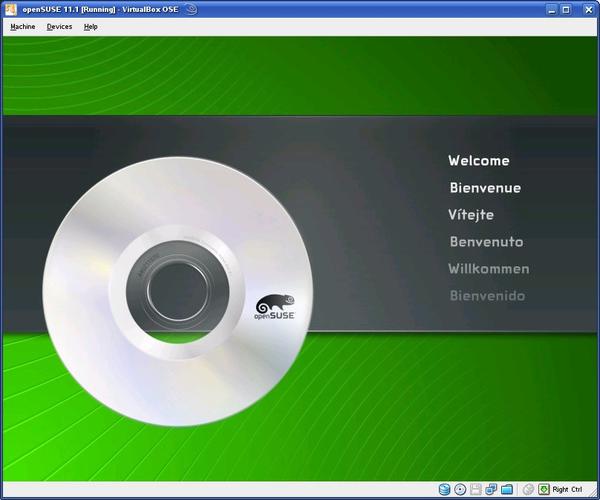Click the green keyboard capture arrow icon
This screenshot has width=600, height=500.
pyautogui.click(x=544, y=489)
